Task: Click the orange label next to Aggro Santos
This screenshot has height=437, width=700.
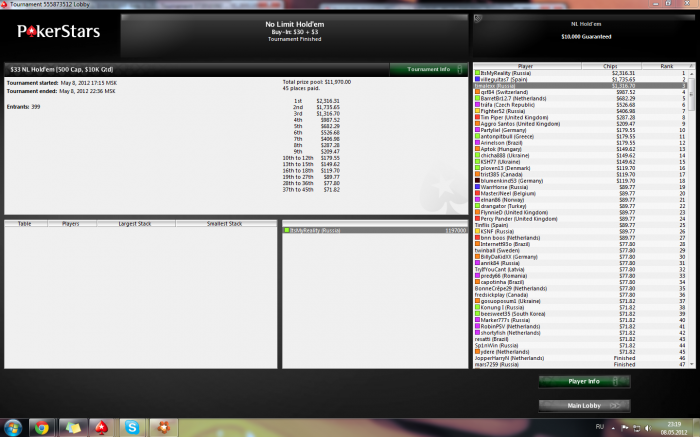Action: 477,124
